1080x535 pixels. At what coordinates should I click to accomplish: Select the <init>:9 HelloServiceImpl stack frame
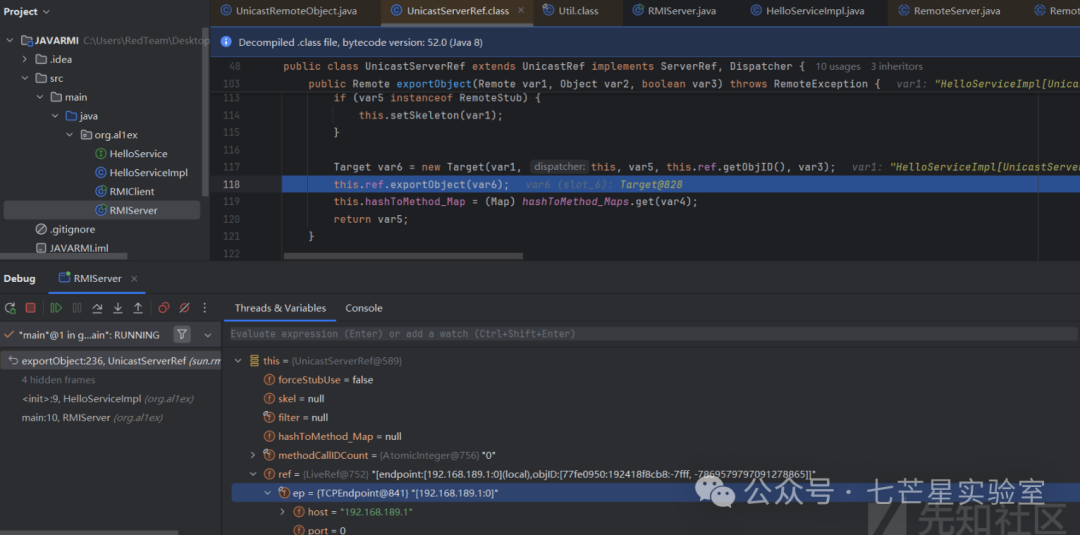[x=107, y=399]
